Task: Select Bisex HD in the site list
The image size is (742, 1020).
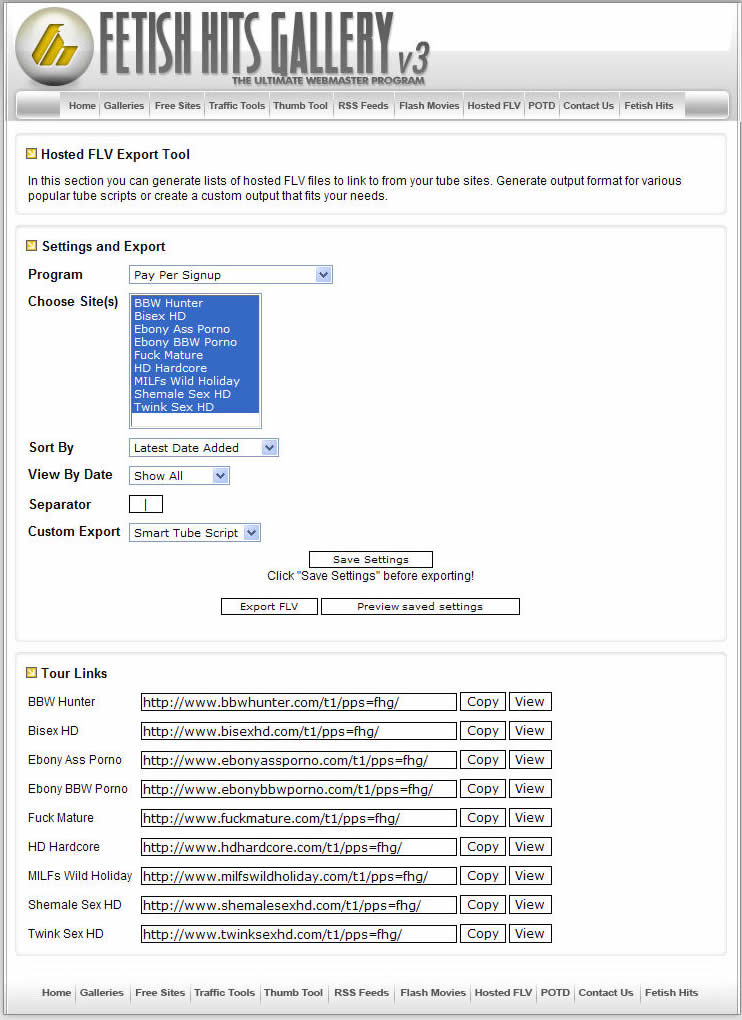Action: point(195,316)
